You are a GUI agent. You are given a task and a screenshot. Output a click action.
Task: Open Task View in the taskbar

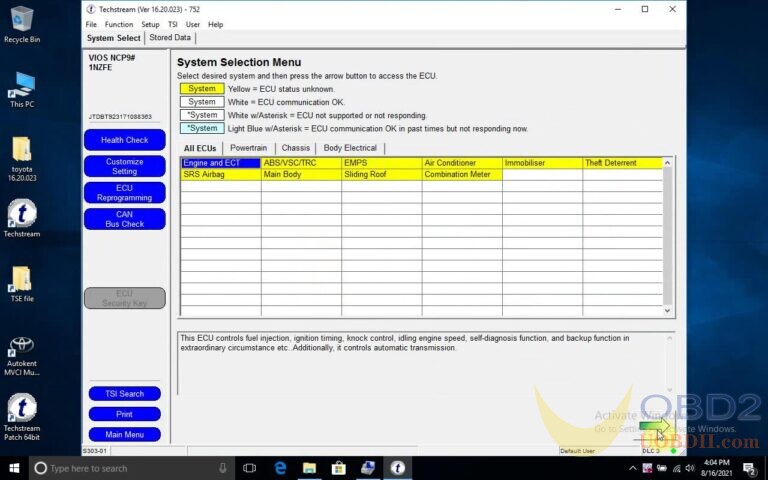249,468
